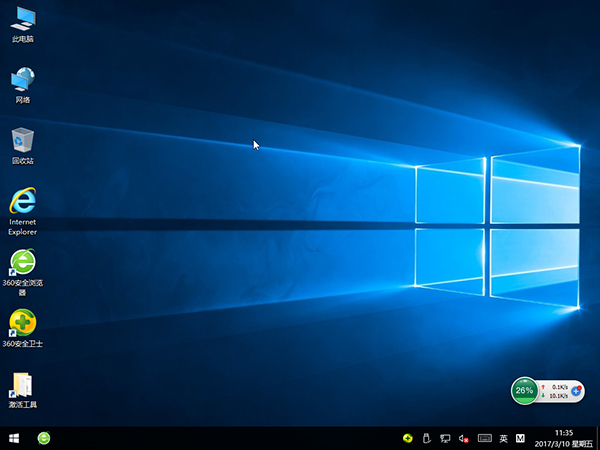Select the Internet Explorer desktop shortcut

(23, 212)
